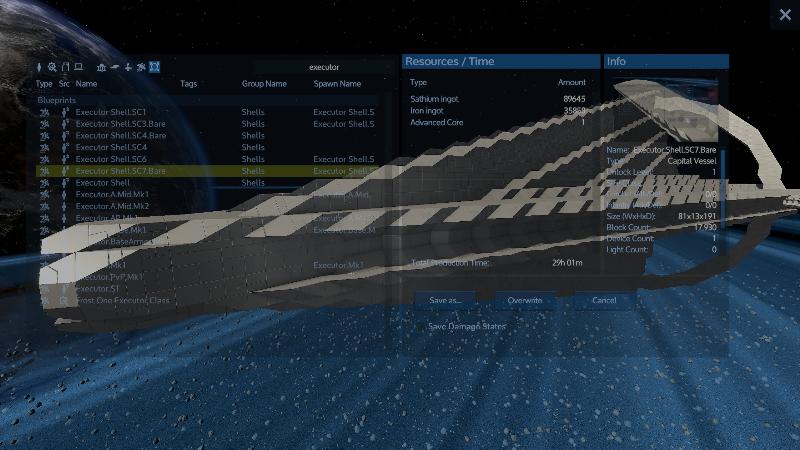Click the Sathium amount value 89645

point(574,99)
